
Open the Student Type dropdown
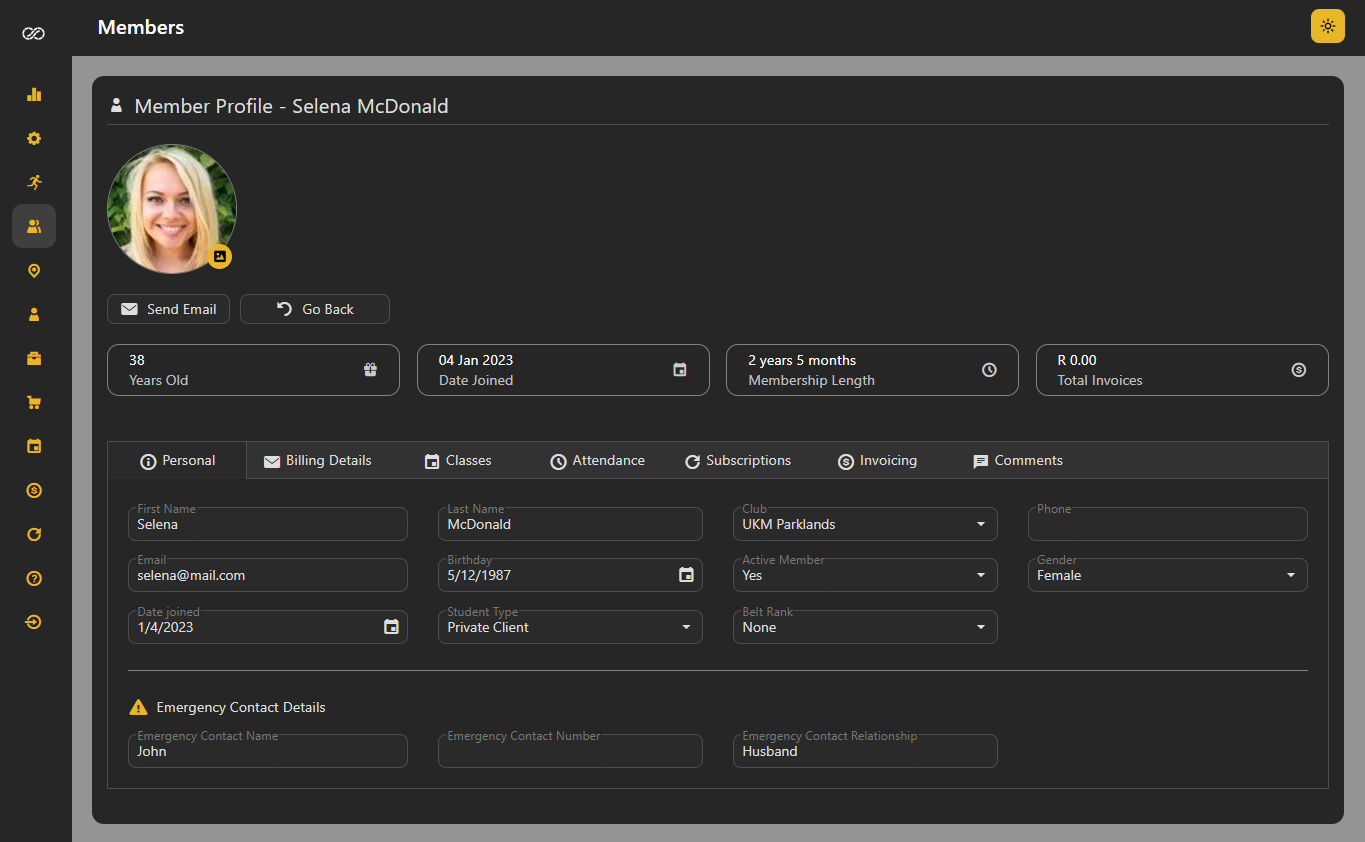(570, 627)
